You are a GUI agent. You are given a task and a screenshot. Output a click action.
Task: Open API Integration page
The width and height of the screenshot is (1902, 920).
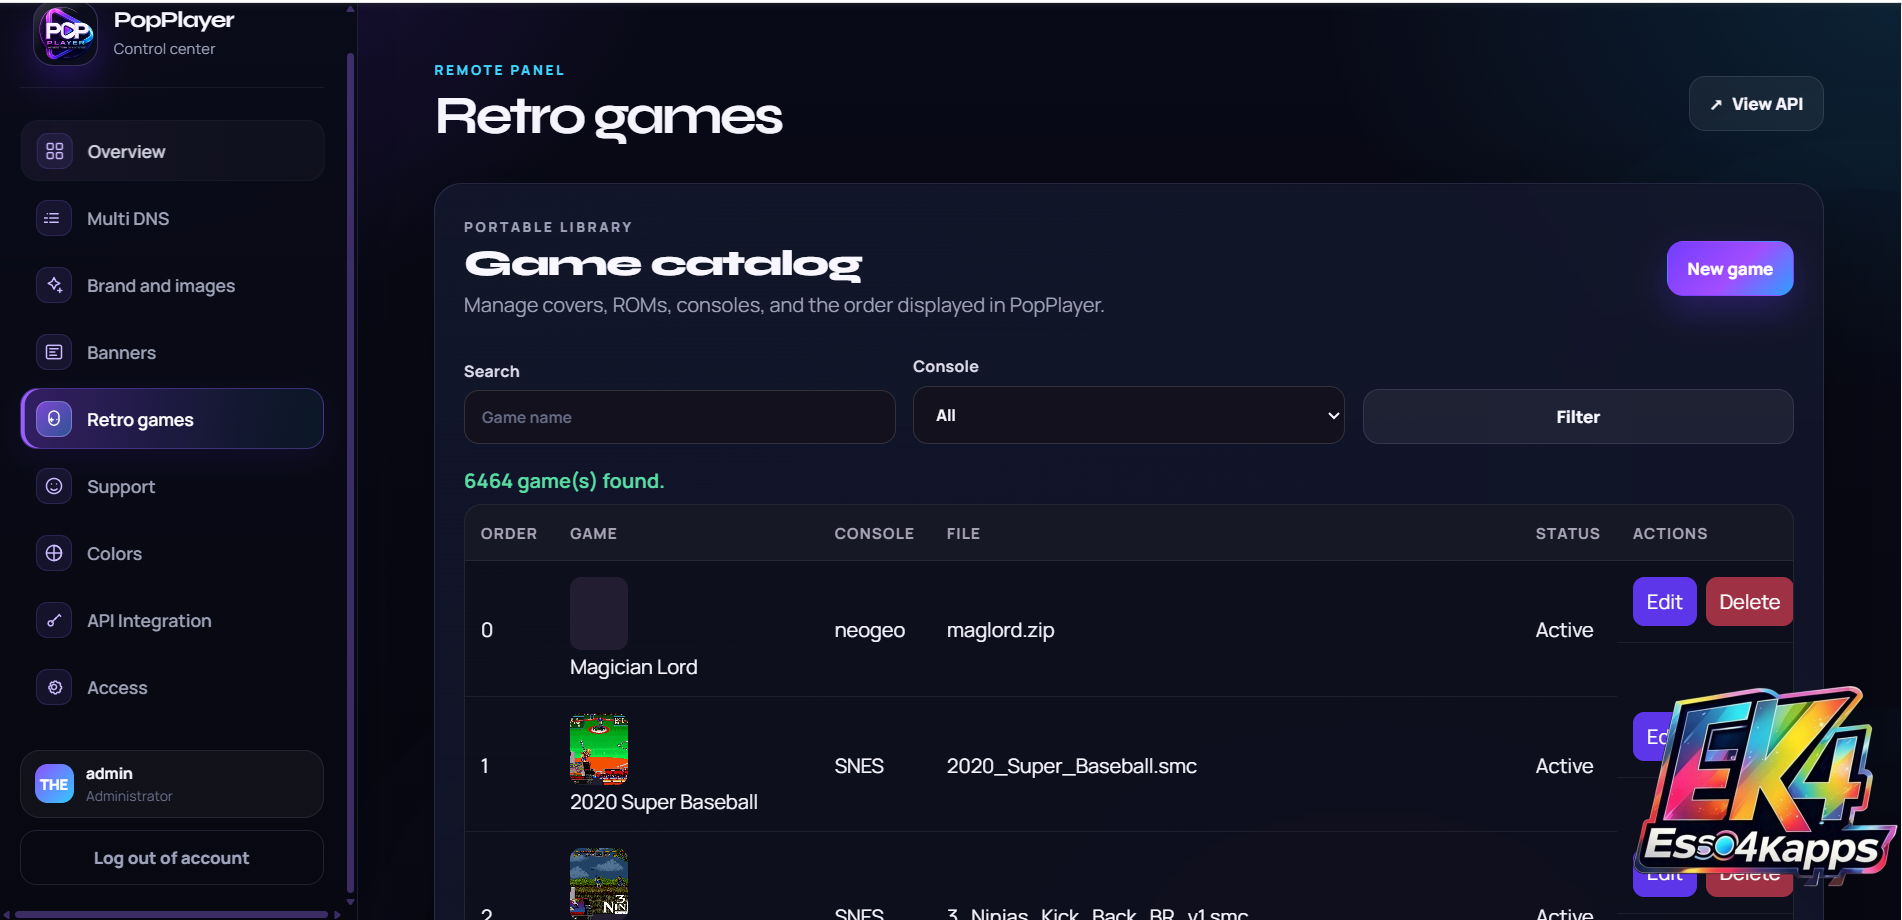[x=172, y=620]
